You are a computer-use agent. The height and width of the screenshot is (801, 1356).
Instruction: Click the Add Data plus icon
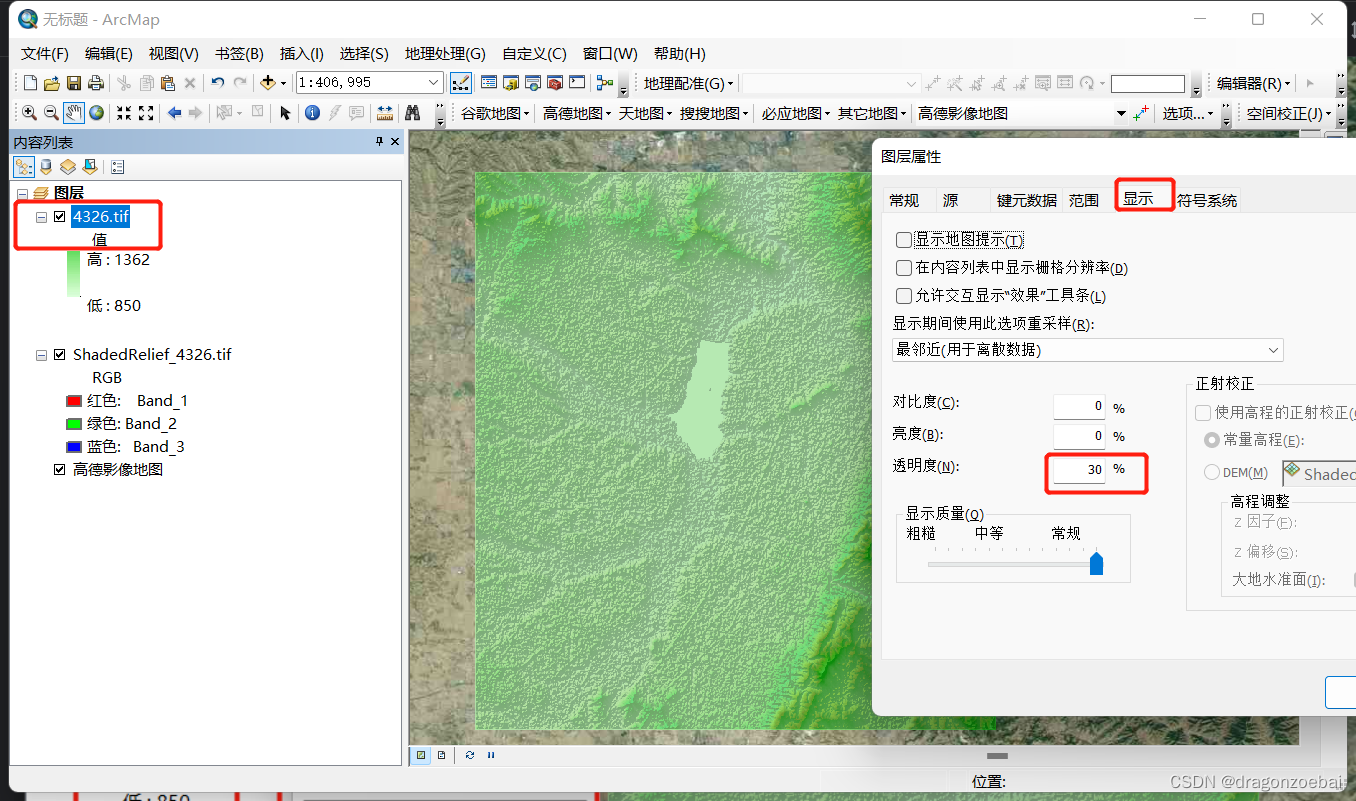[x=269, y=83]
